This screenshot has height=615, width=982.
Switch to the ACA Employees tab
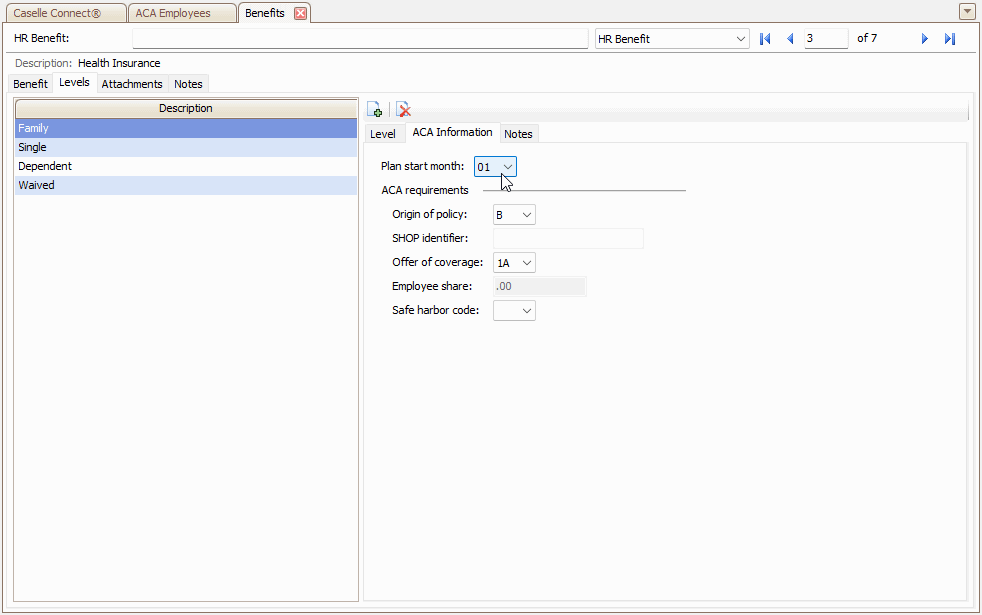tap(182, 13)
